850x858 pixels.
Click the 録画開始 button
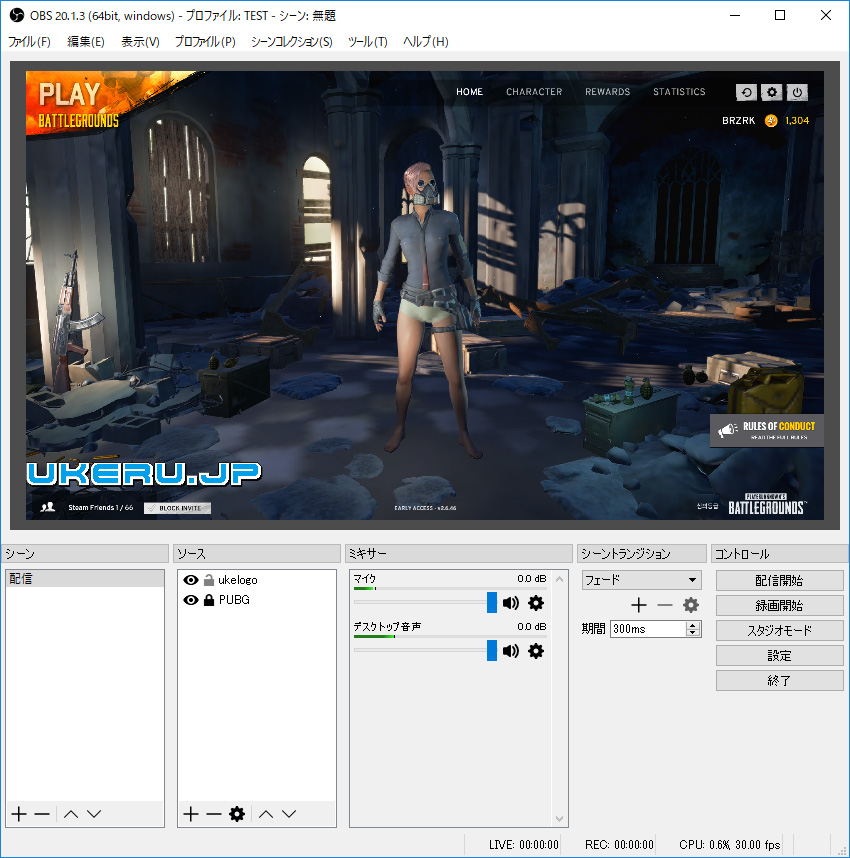779,605
